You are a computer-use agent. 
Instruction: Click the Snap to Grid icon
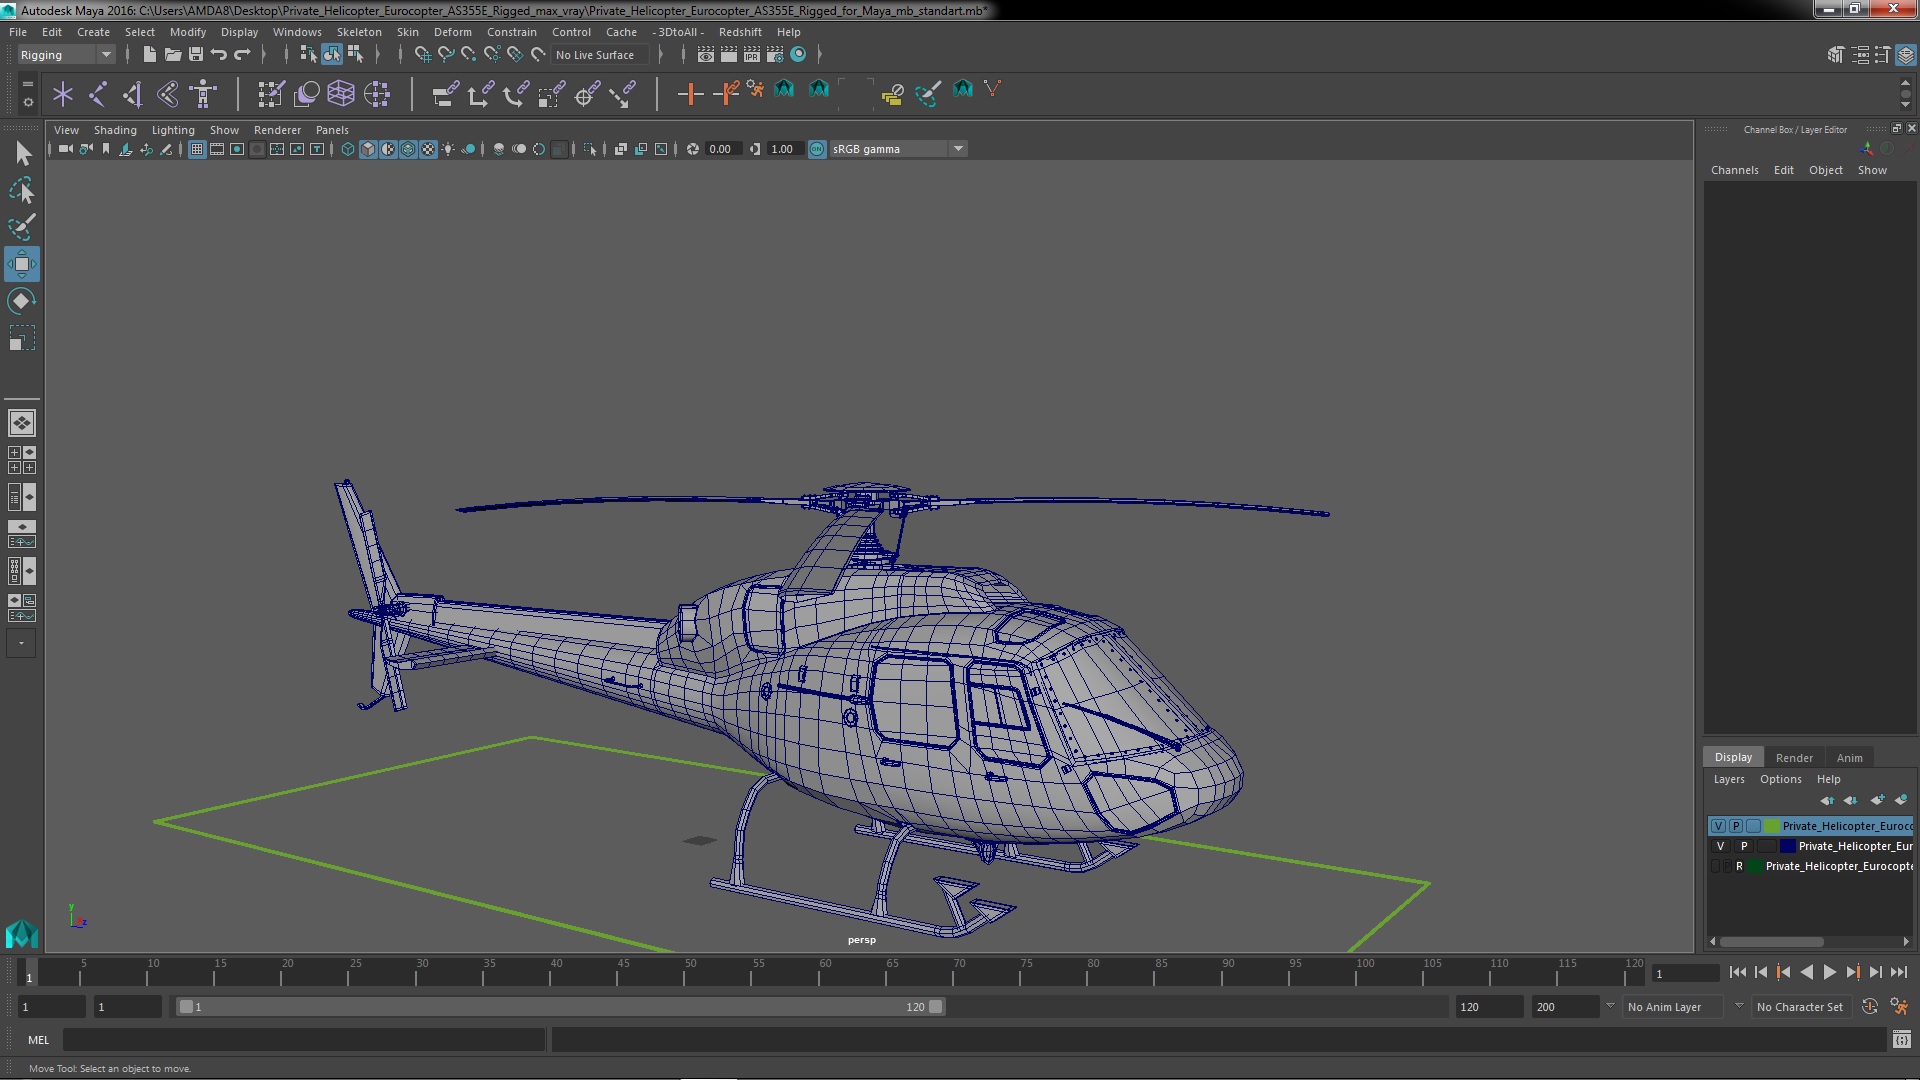pyautogui.click(x=422, y=54)
